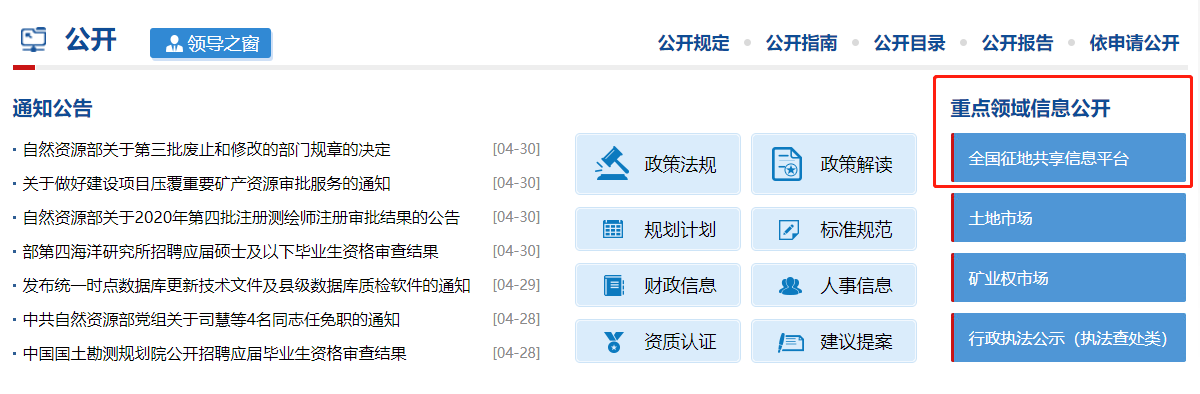The height and width of the screenshot is (394, 1200).
Task: Open 政策法规 section
Action: (x=658, y=164)
